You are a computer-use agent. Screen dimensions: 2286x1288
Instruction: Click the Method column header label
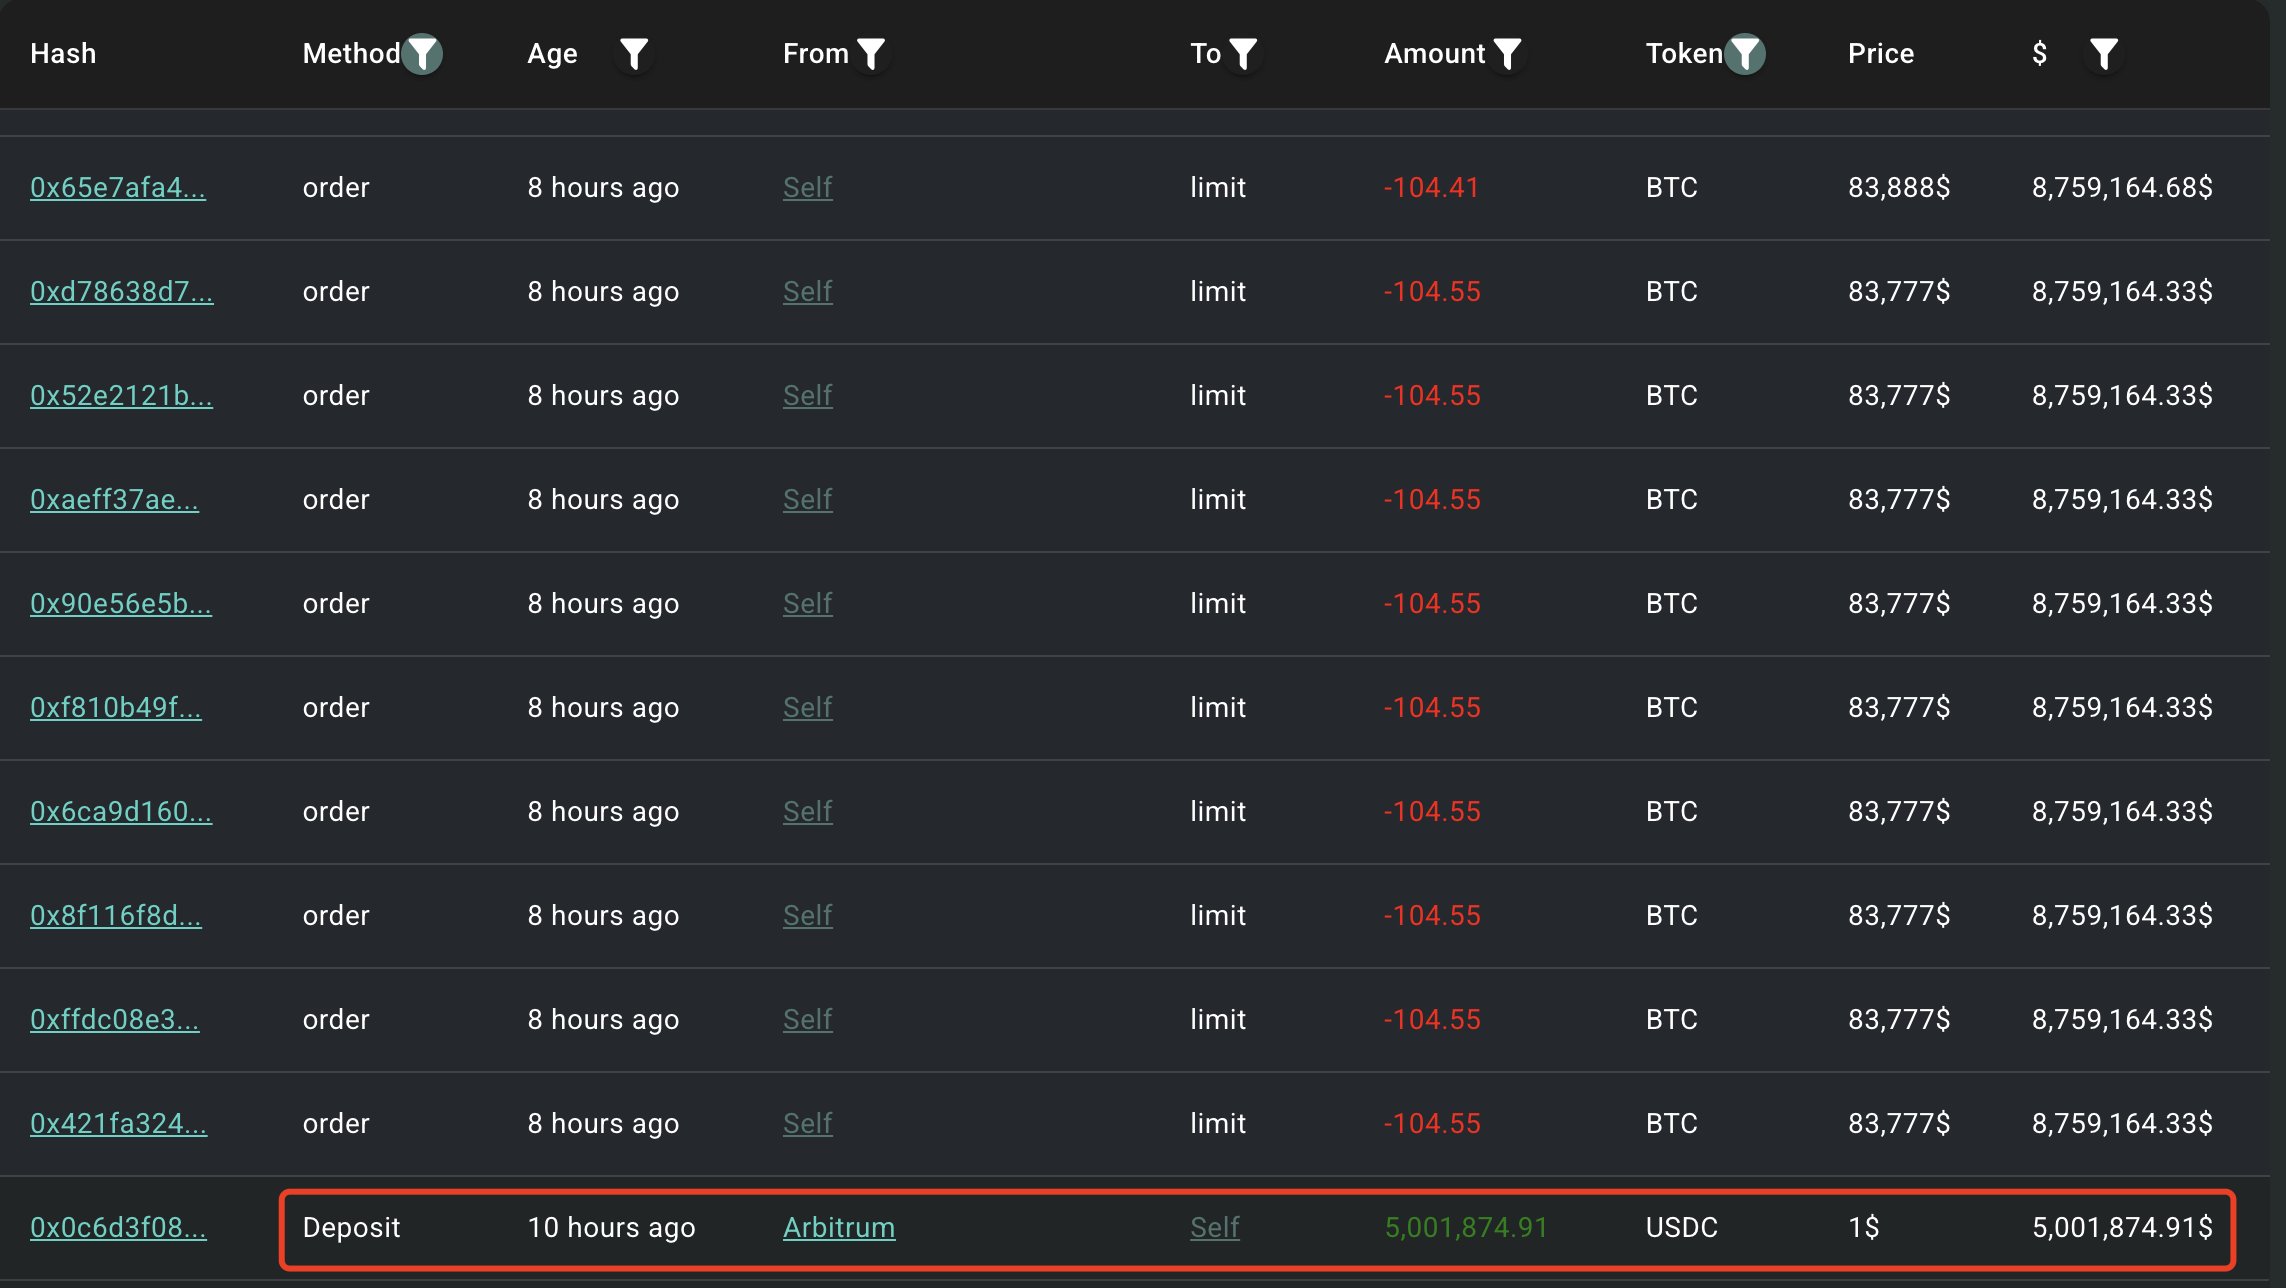click(x=351, y=54)
